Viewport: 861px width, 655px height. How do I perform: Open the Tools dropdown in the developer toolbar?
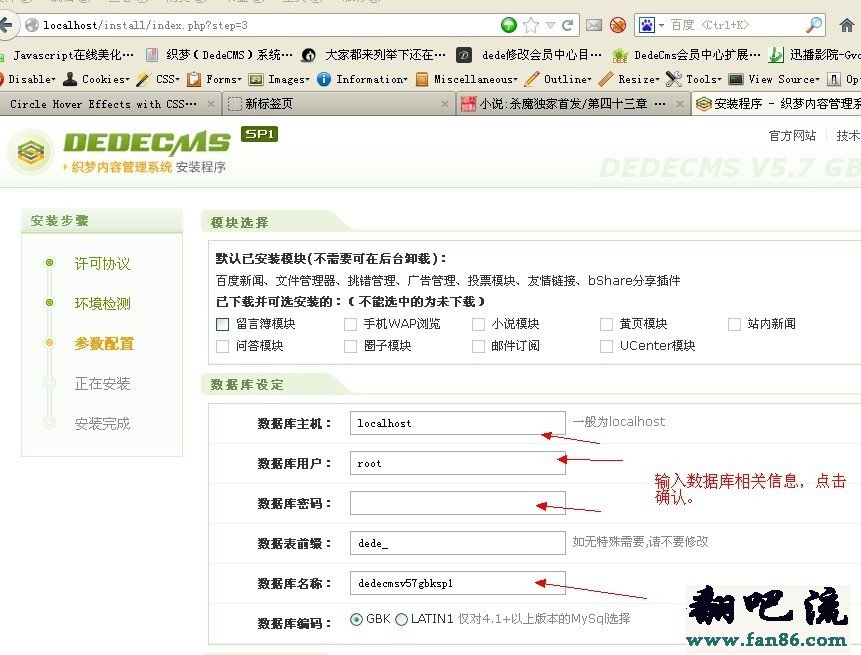[x=694, y=79]
